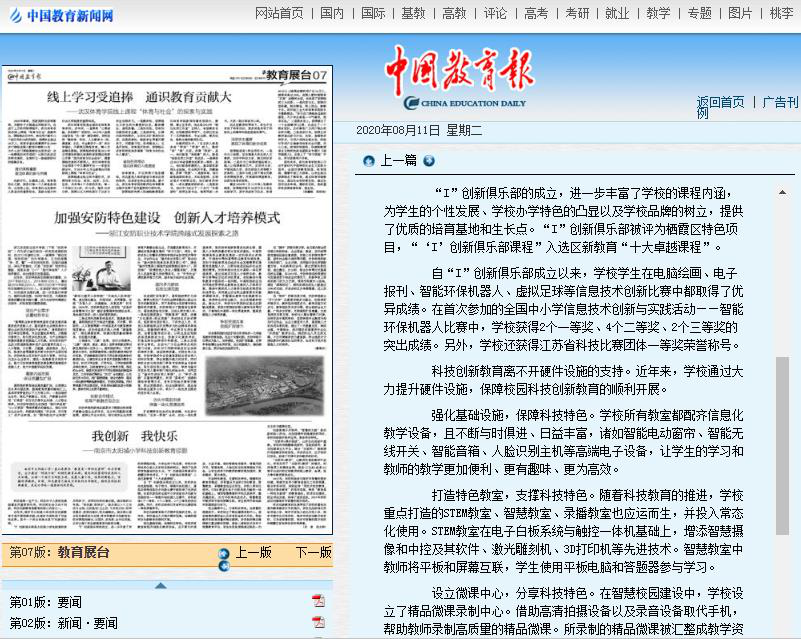801x639 pixels.
Task: Open 网站首页 in the top navigation
Action: tap(279, 13)
